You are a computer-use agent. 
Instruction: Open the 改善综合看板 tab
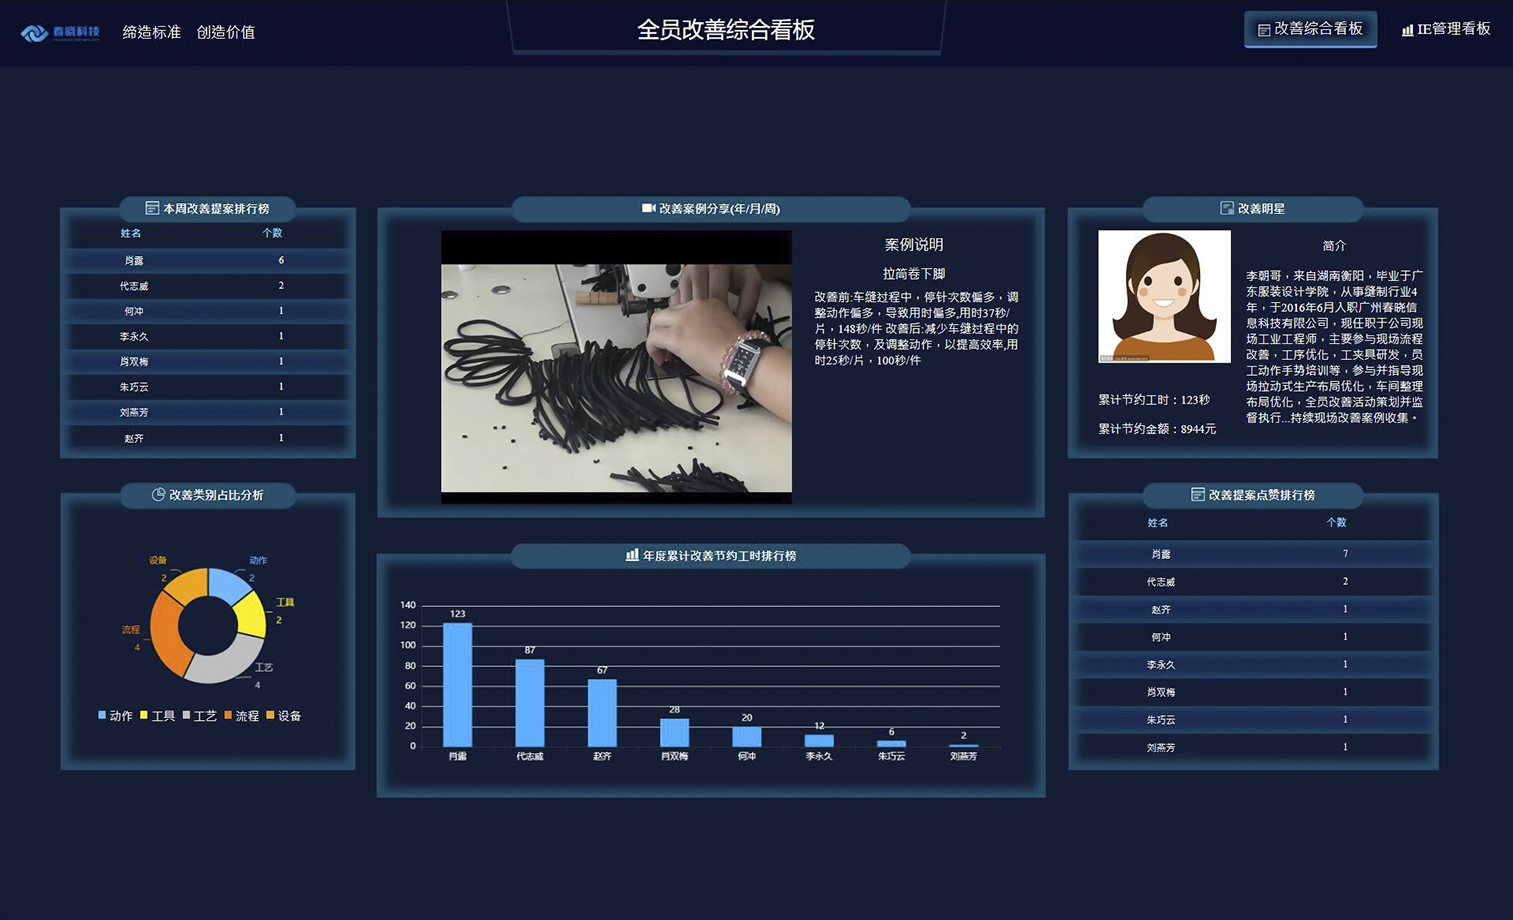coord(1310,29)
